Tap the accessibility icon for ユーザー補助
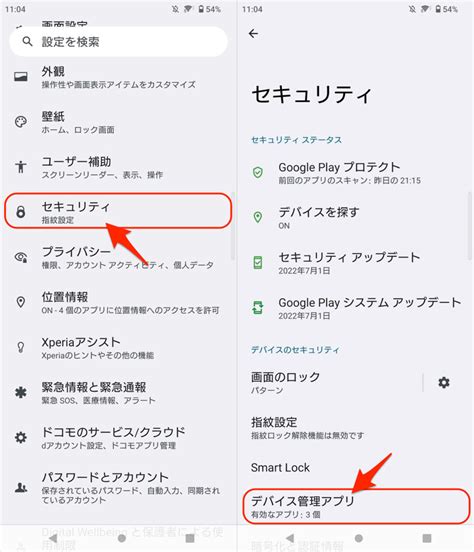Image resolution: width=474 pixels, height=552 pixels. click(21, 167)
